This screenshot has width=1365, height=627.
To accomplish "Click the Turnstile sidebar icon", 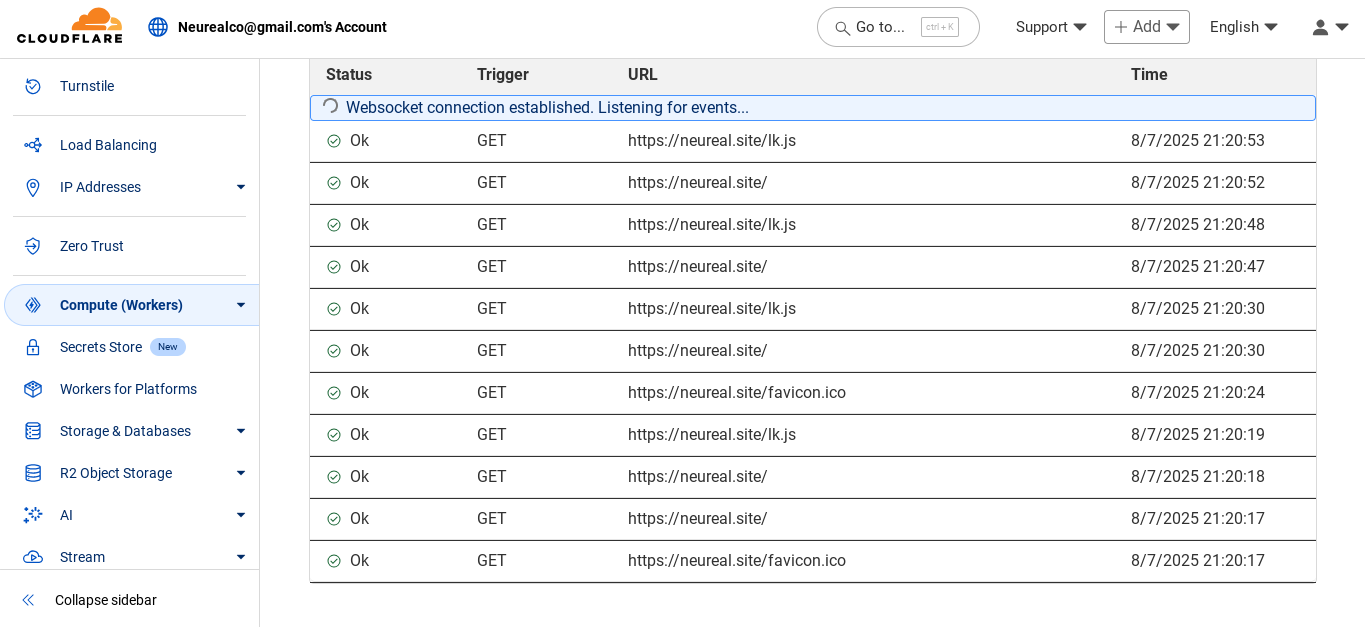I will pos(33,86).
